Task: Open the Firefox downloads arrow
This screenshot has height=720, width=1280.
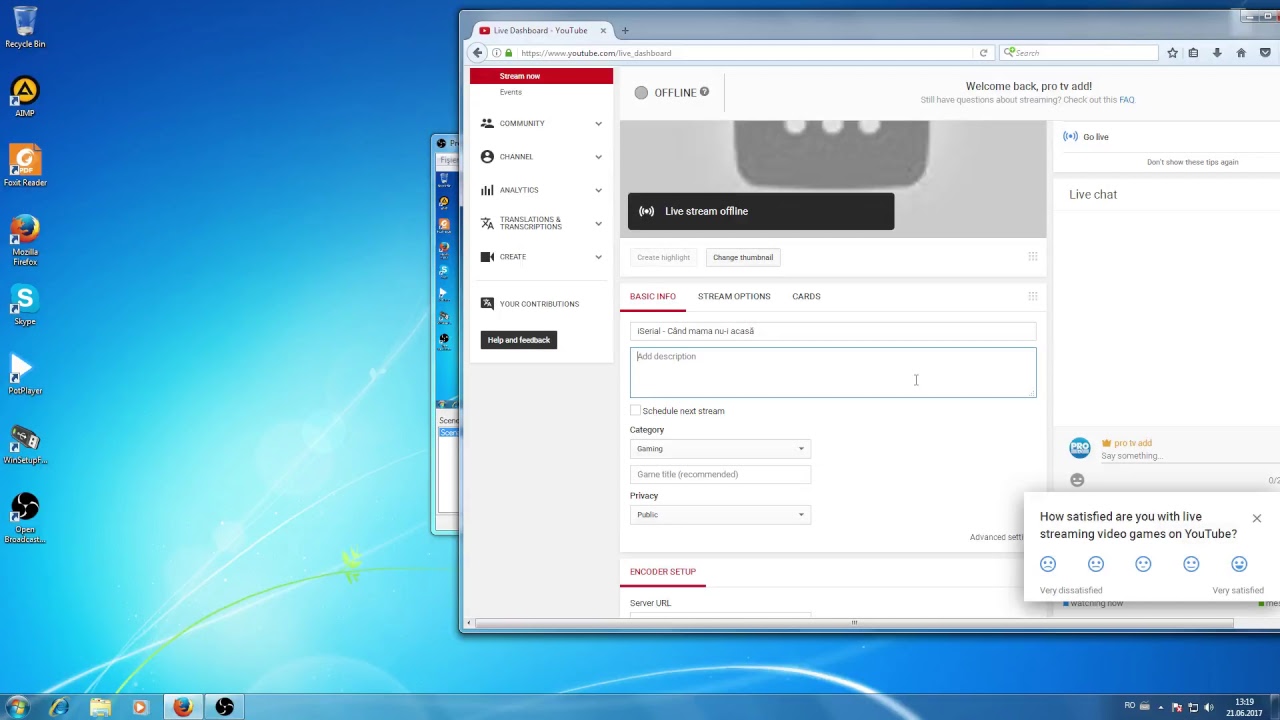Action: pyautogui.click(x=1217, y=53)
